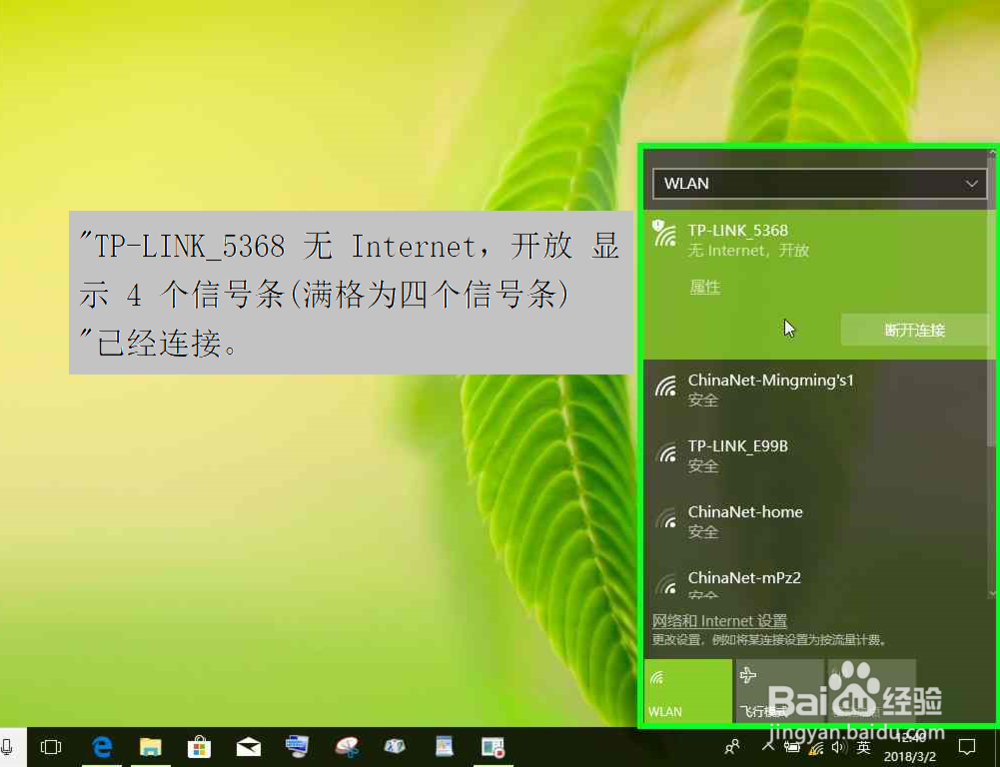The image size is (1000, 767).
Task: Open 网络和 Internet 设置 link
Action: [x=718, y=620]
